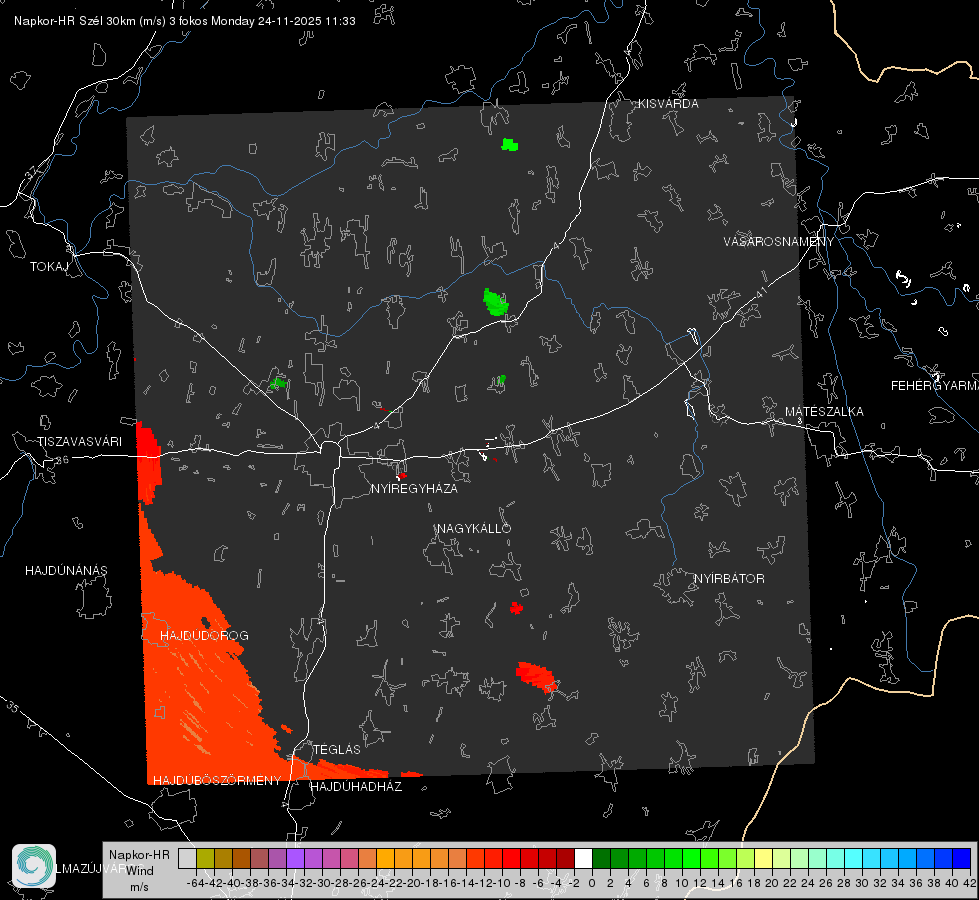The image size is (979, 900).
Task: Click road number 37 at upper left
Action: [32, 173]
